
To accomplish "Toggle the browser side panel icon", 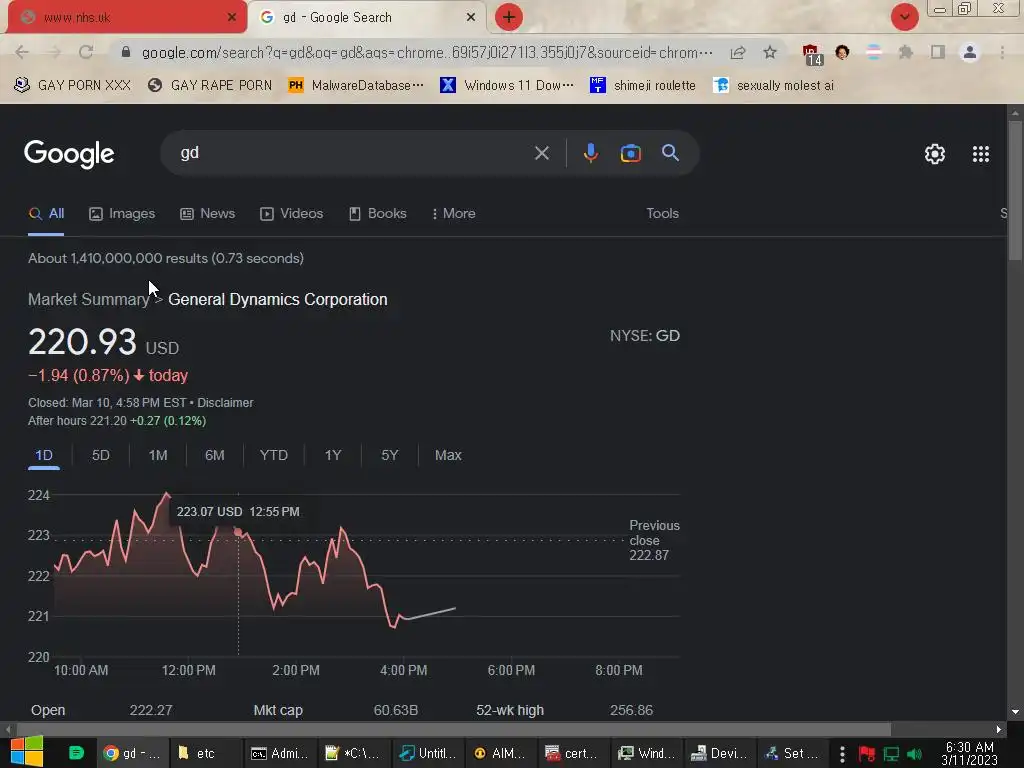I will (x=938, y=52).
